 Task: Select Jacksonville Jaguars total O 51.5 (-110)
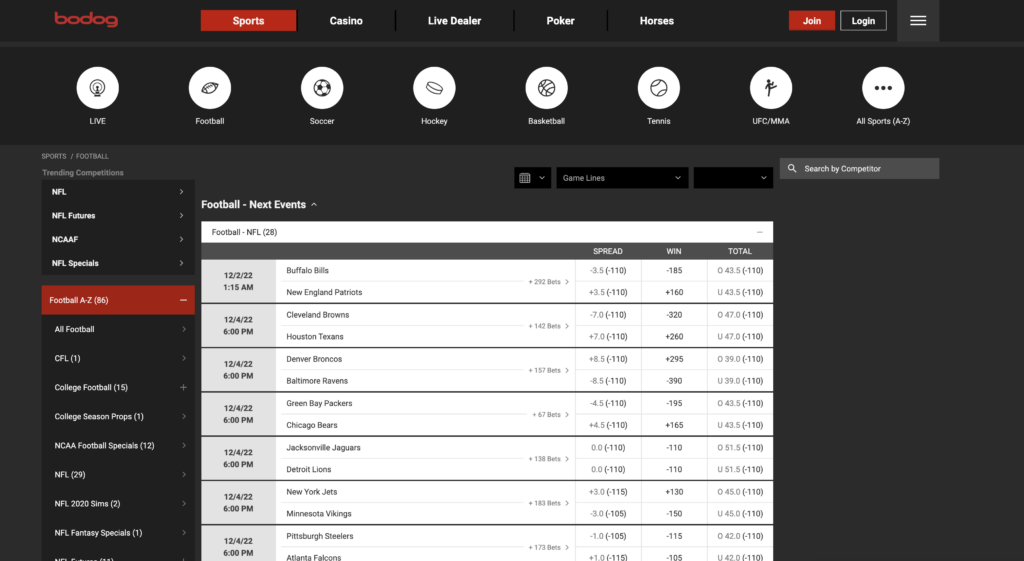click(740, 447)
